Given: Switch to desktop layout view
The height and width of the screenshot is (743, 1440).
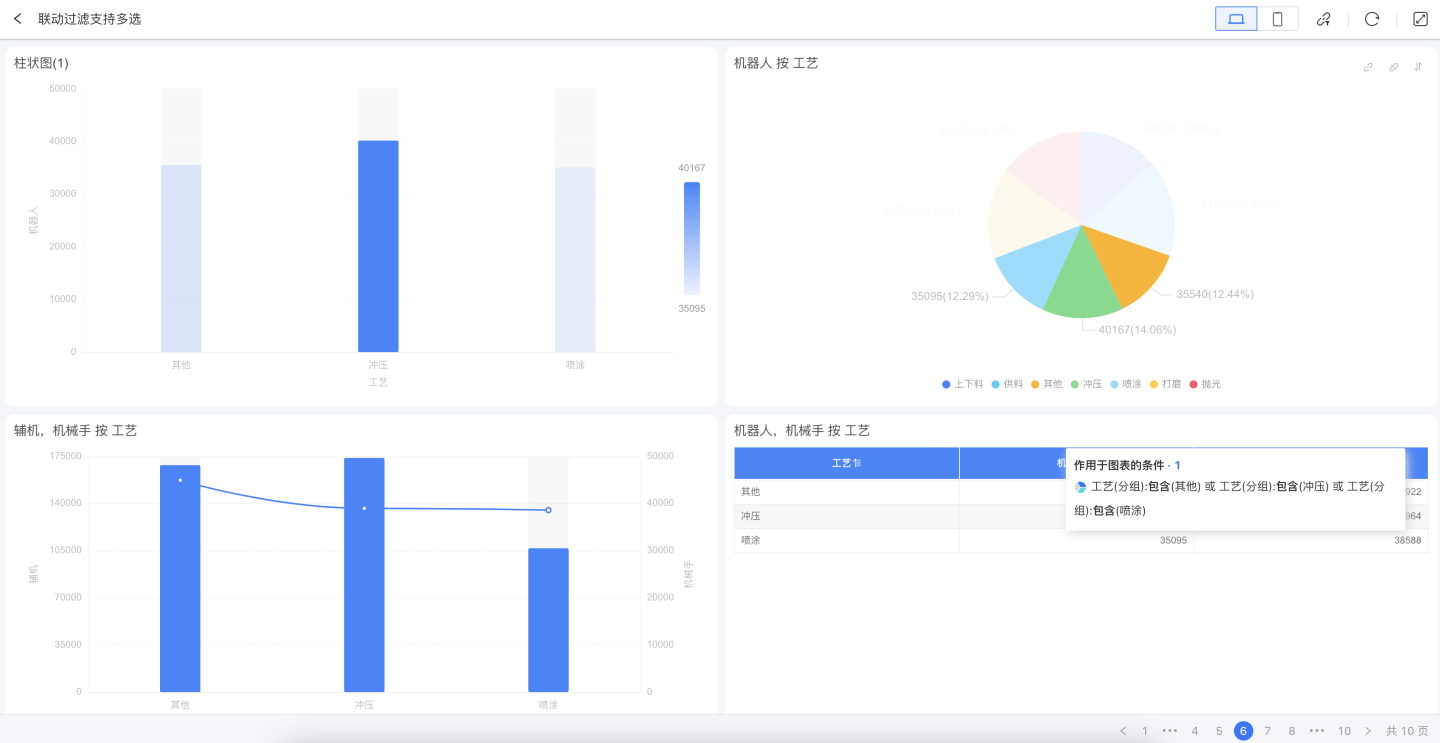Looking at the screenshot, I should click(x=1236, y=19).
